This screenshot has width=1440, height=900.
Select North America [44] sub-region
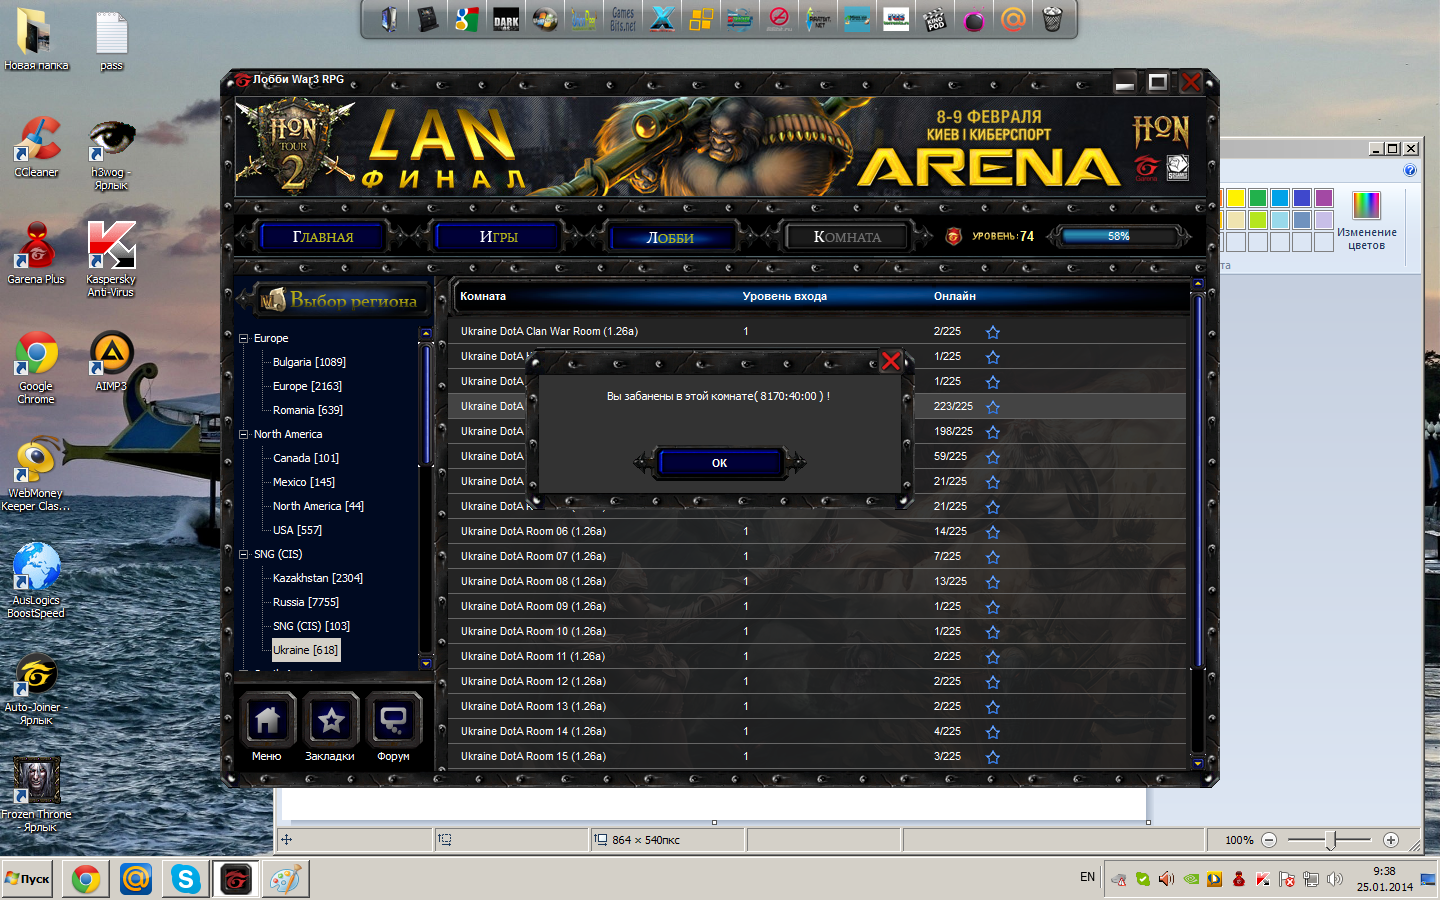(318, 506)
